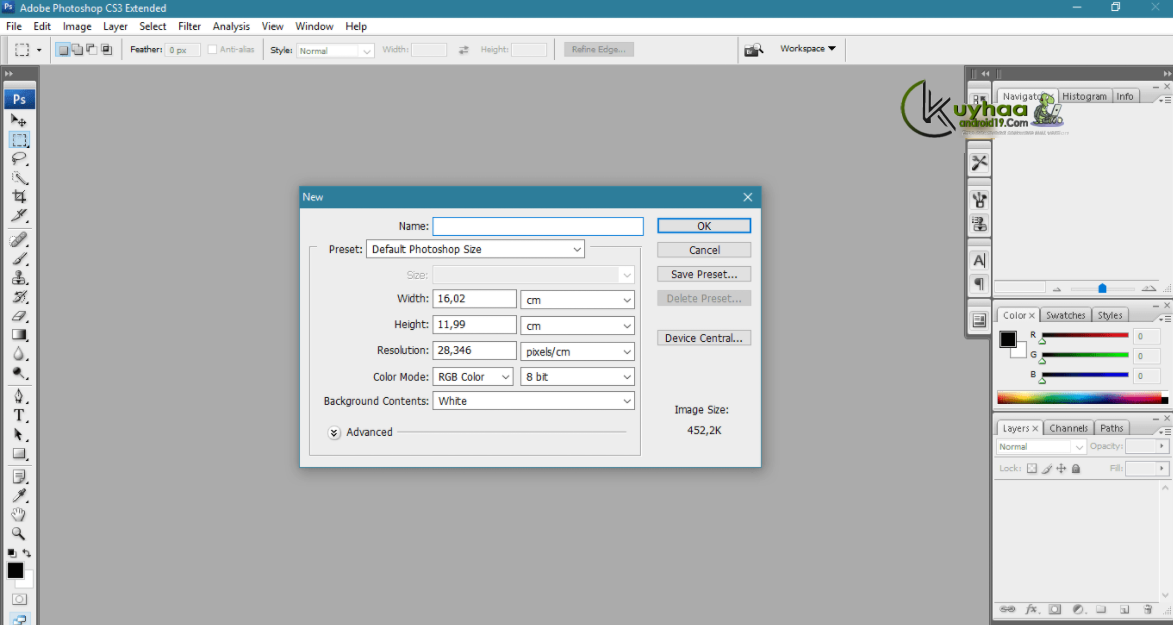Select the History Brush tool

[x=19, y=297]
